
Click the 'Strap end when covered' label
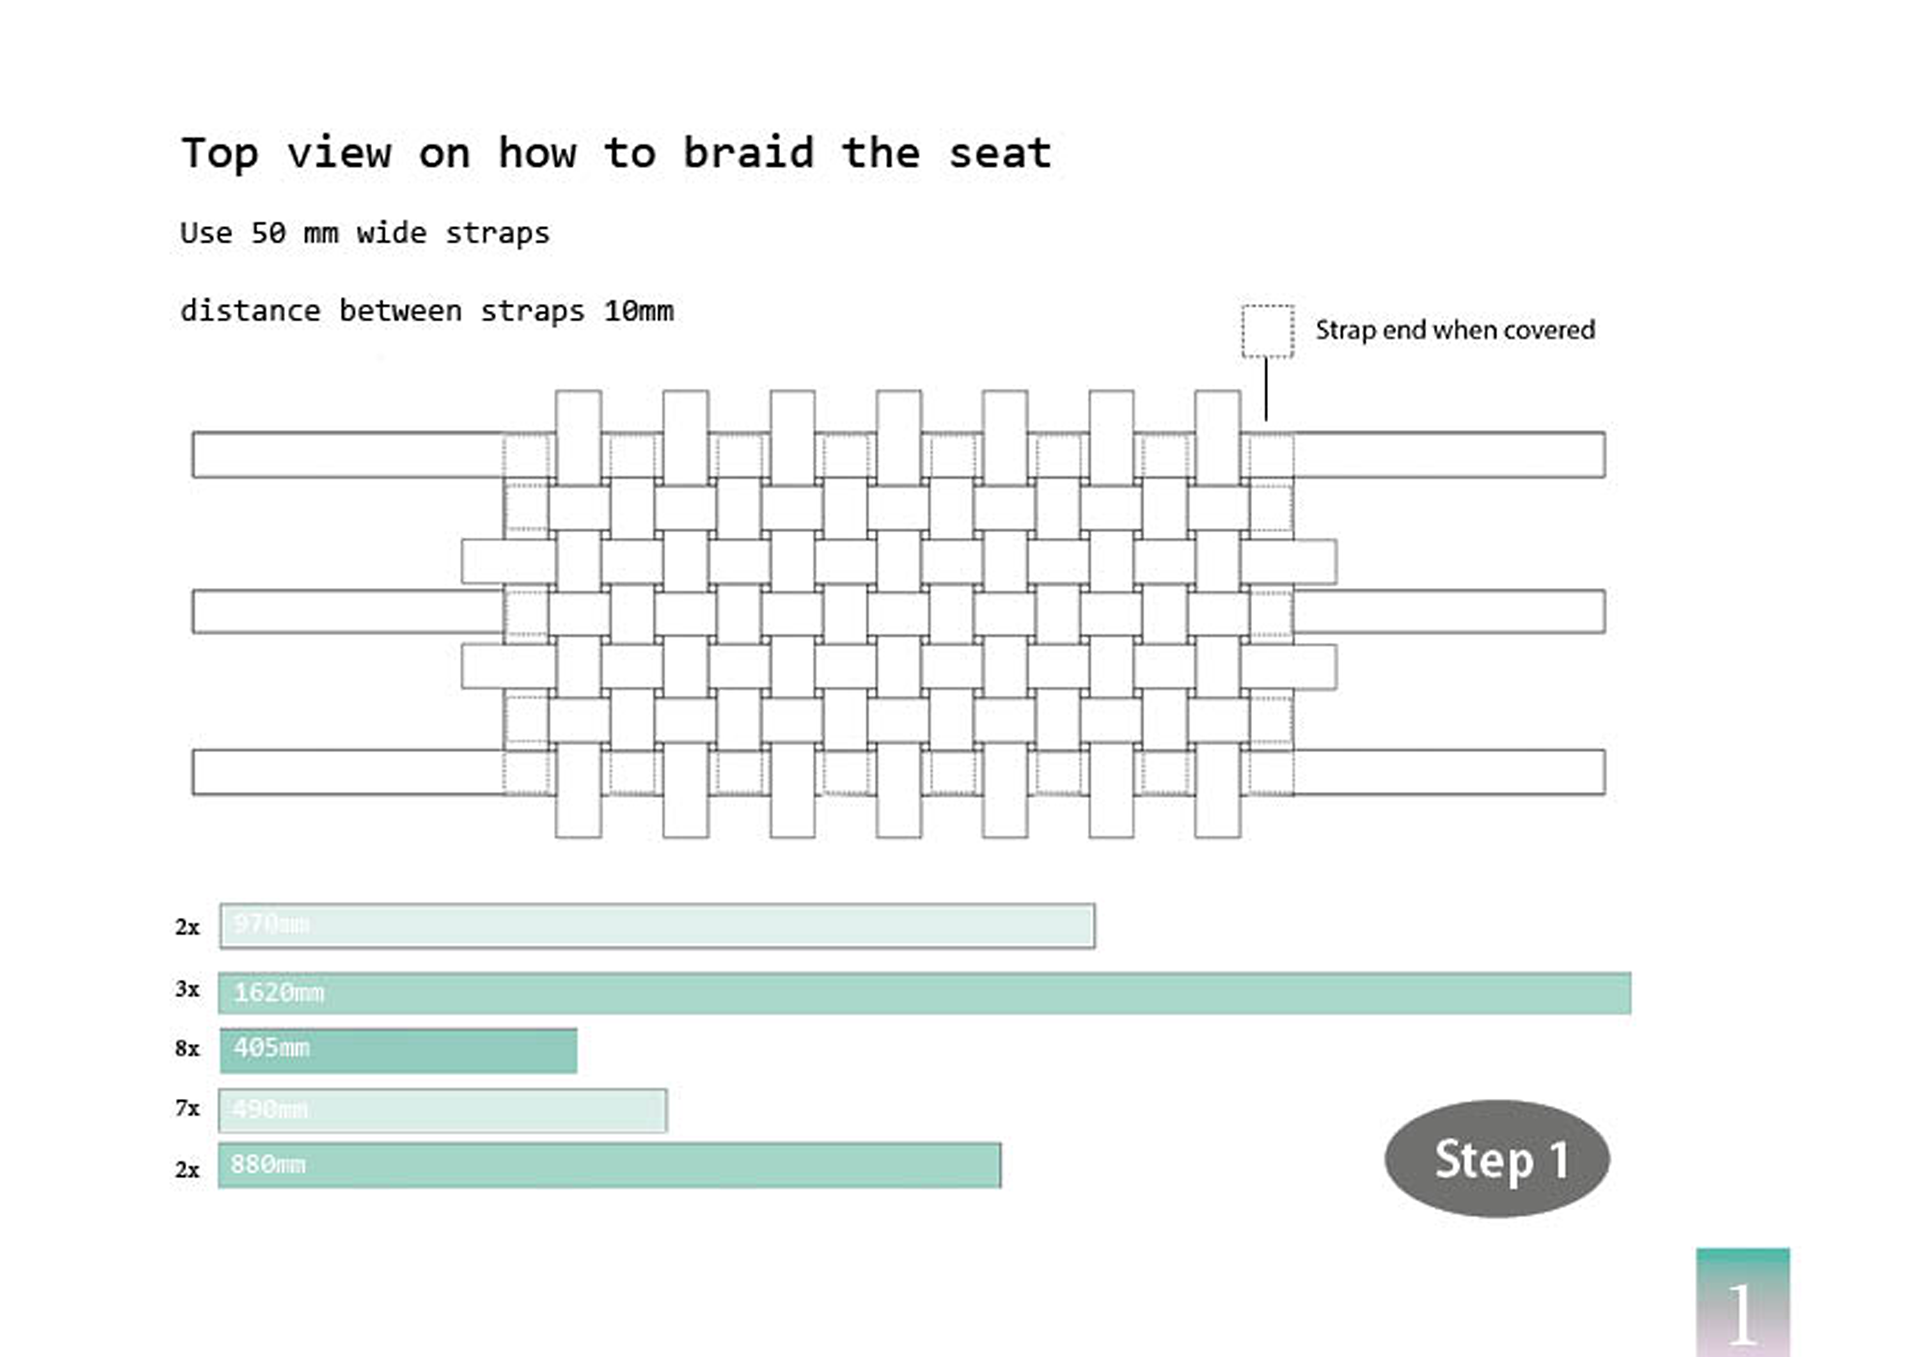coord(1455,330)
